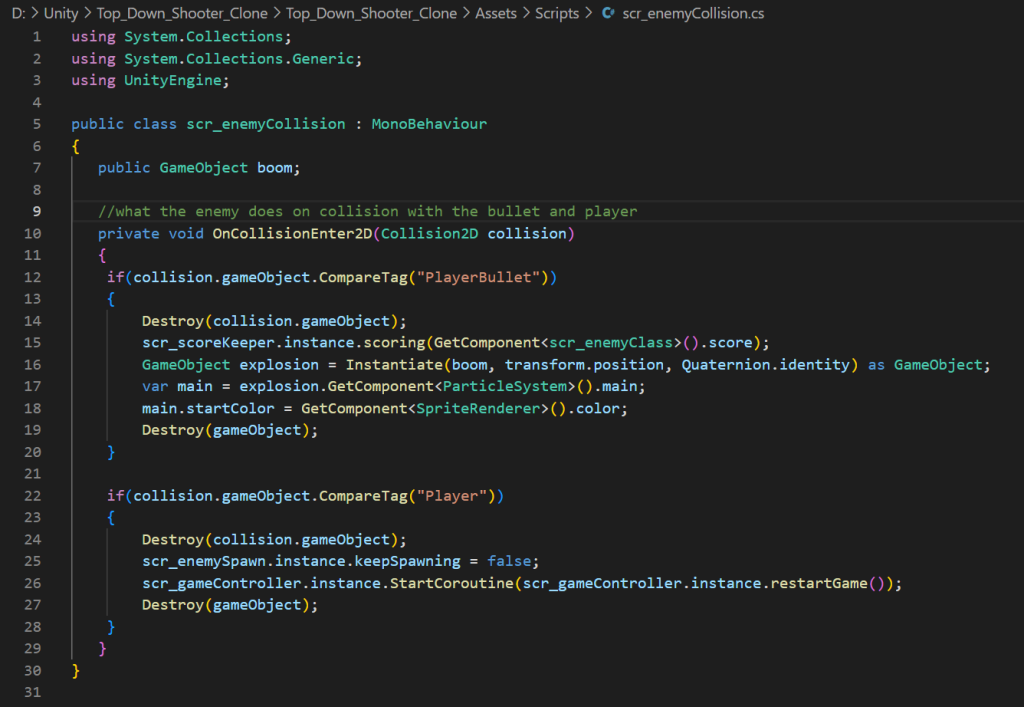Viewport: 1024px width, 707px height.
Task: Click the green comment on line 9
Action: [x=367, y=211]
